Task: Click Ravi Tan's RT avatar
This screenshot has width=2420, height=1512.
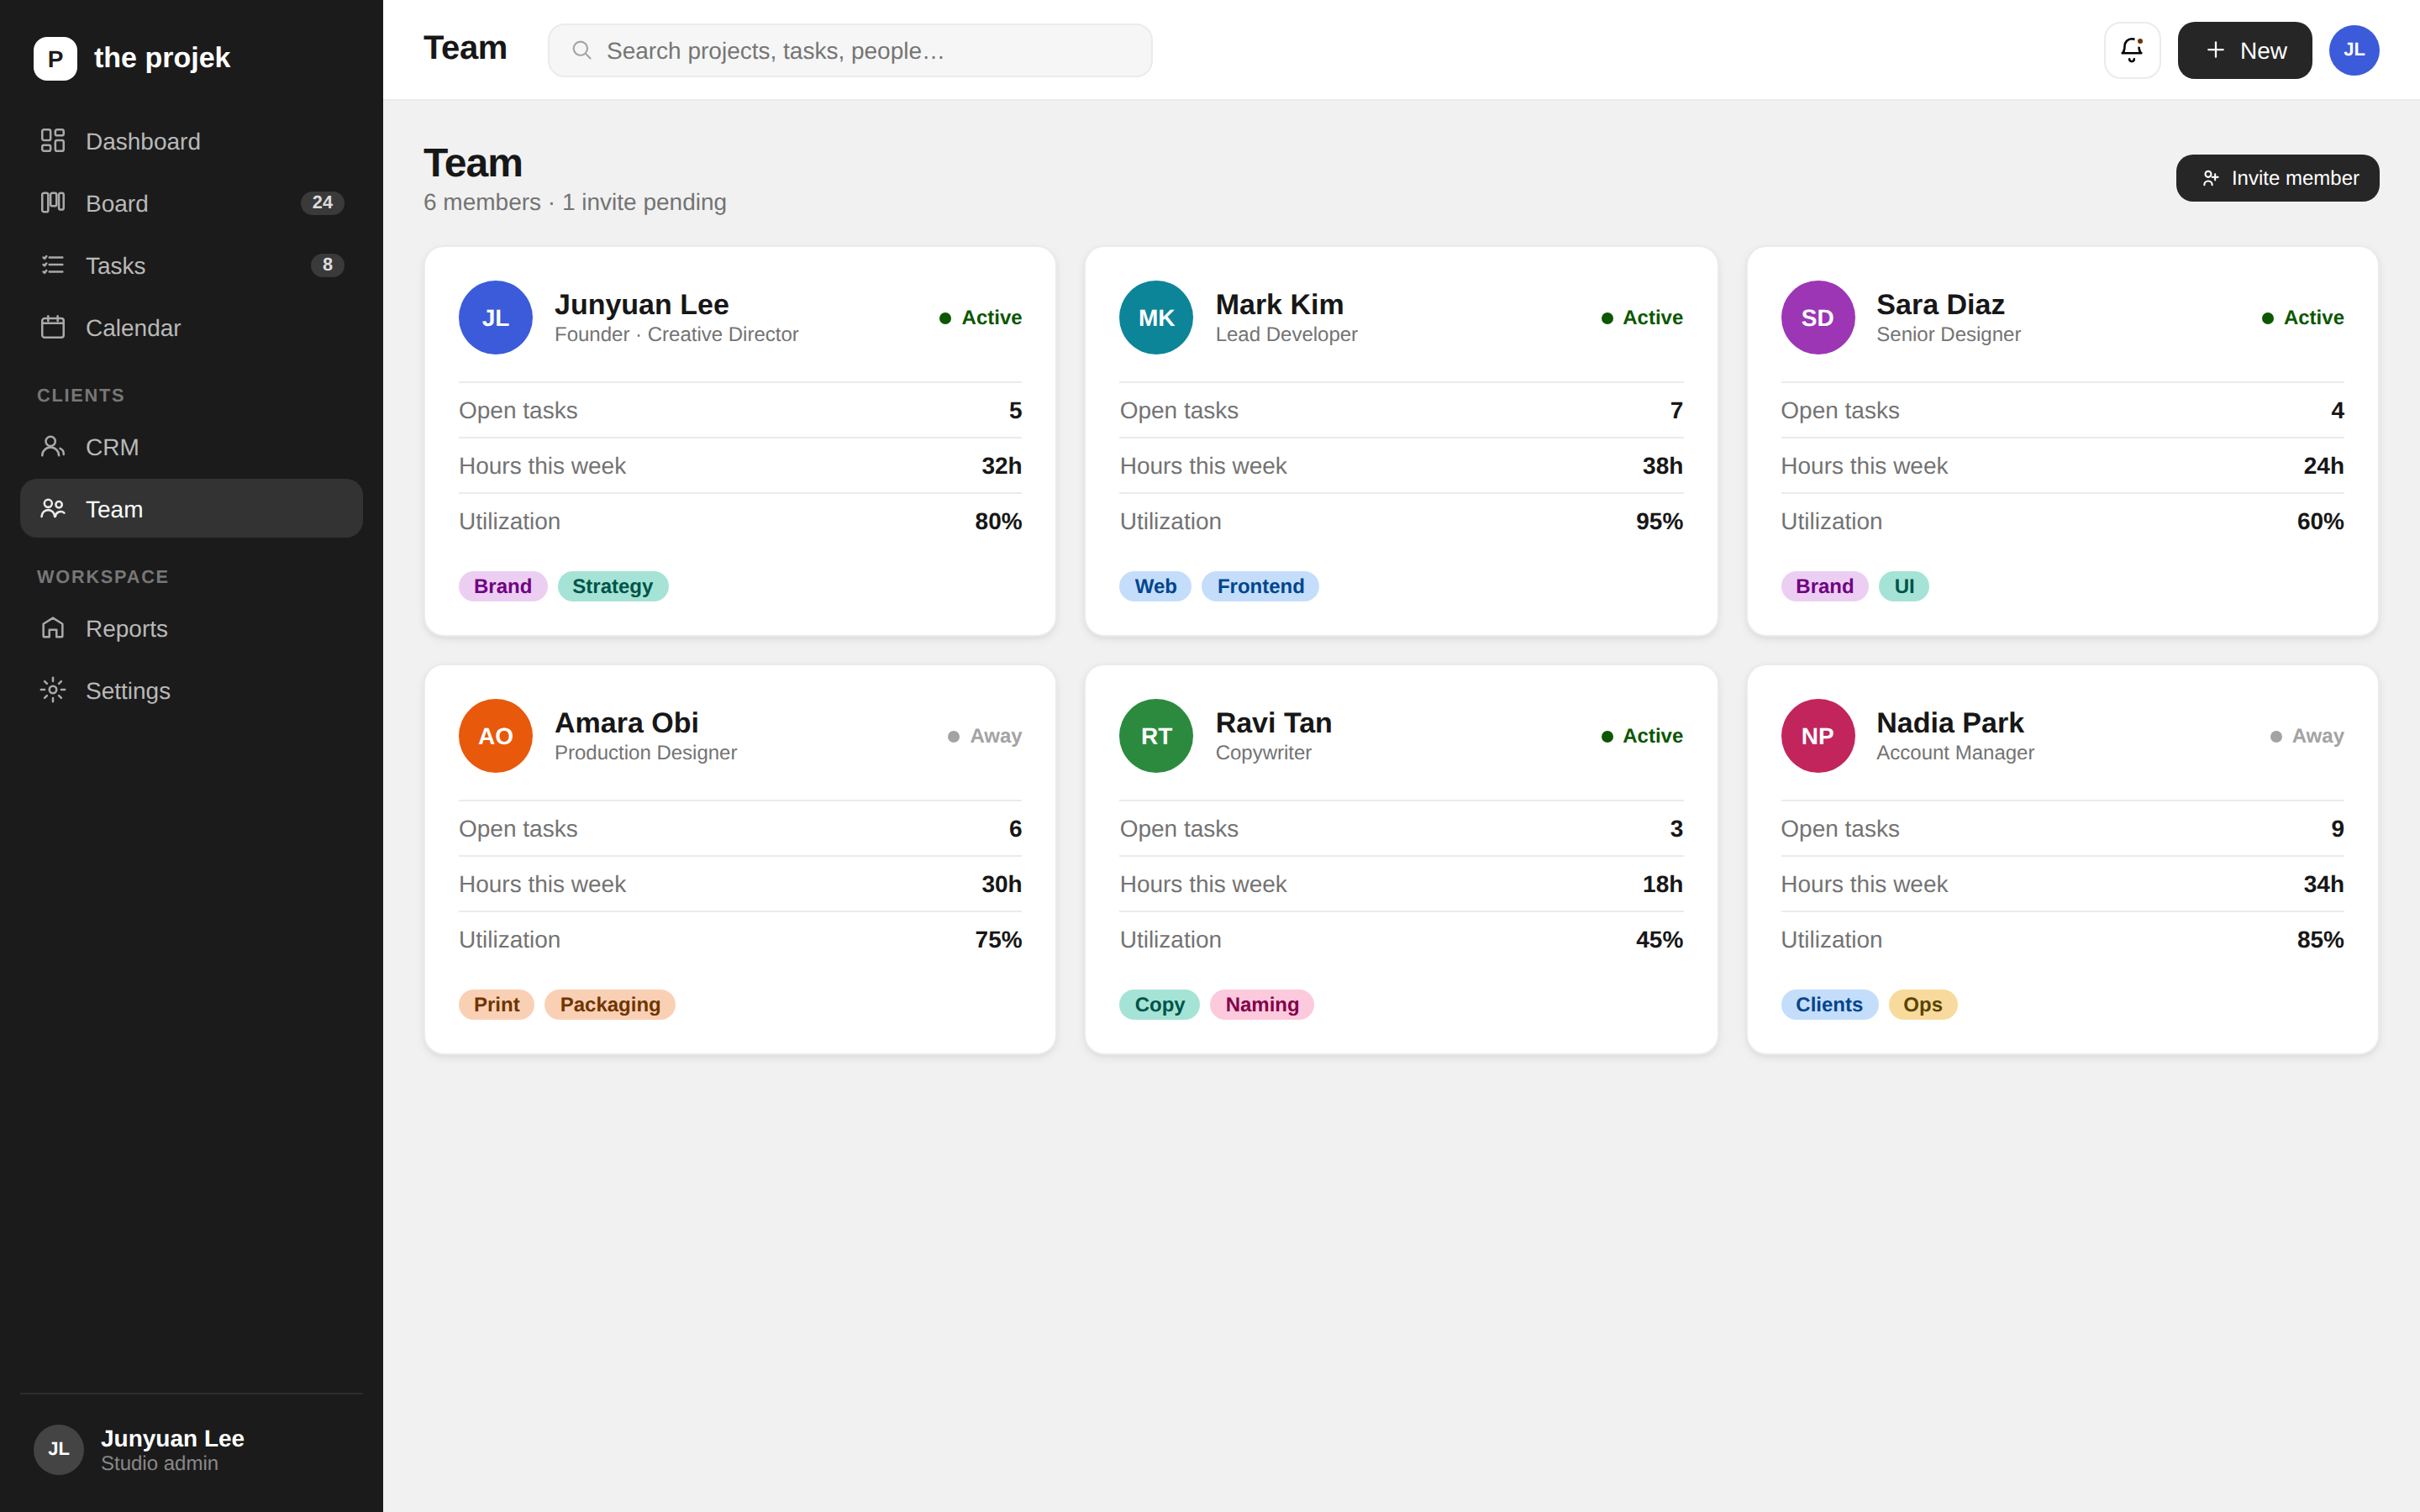Action: (1156, 736)
